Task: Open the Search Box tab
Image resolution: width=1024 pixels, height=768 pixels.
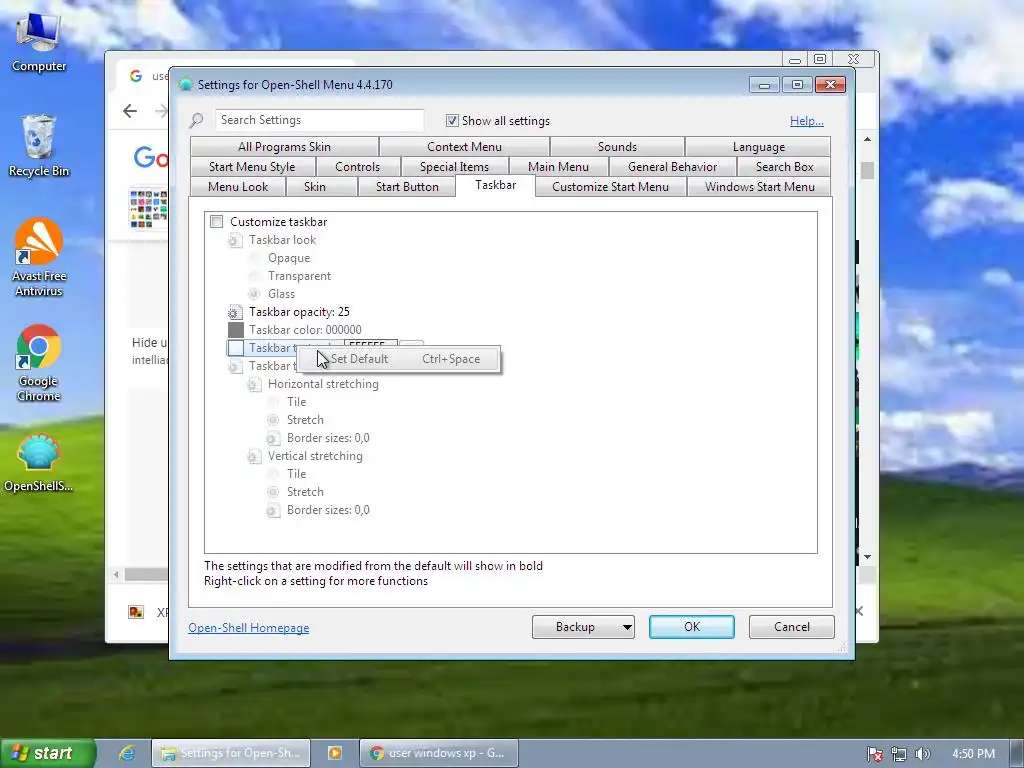Action: [x=784, y=167]
